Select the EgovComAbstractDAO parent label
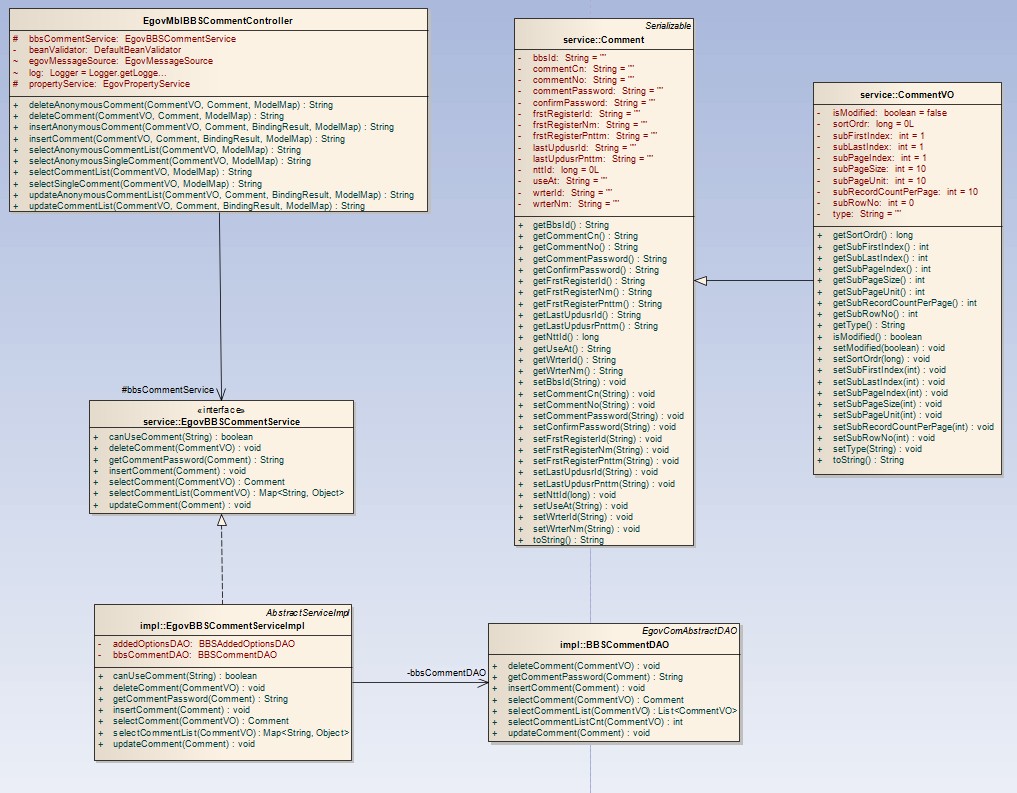1017x793 pixels. click(689, 631)
